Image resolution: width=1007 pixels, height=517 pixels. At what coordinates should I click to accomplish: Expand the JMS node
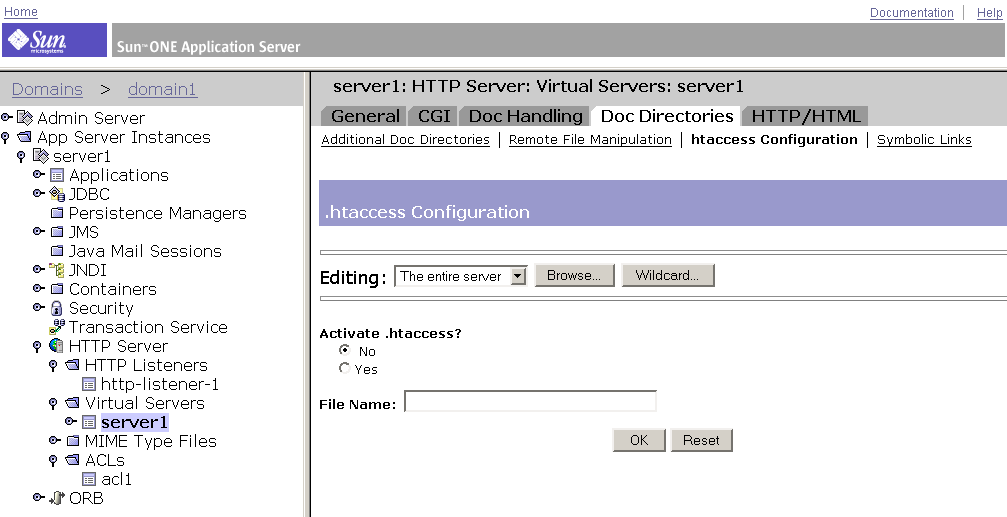click(x=39, y=231)
